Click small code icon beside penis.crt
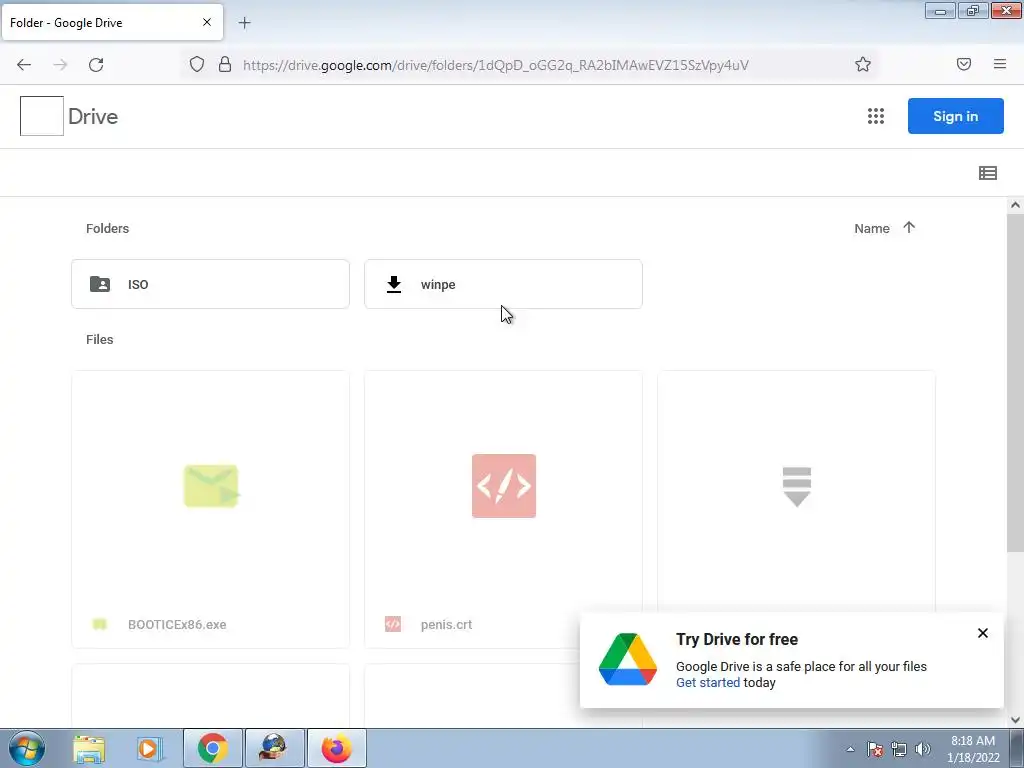1024x768 pixels. [x=392, y=624]
